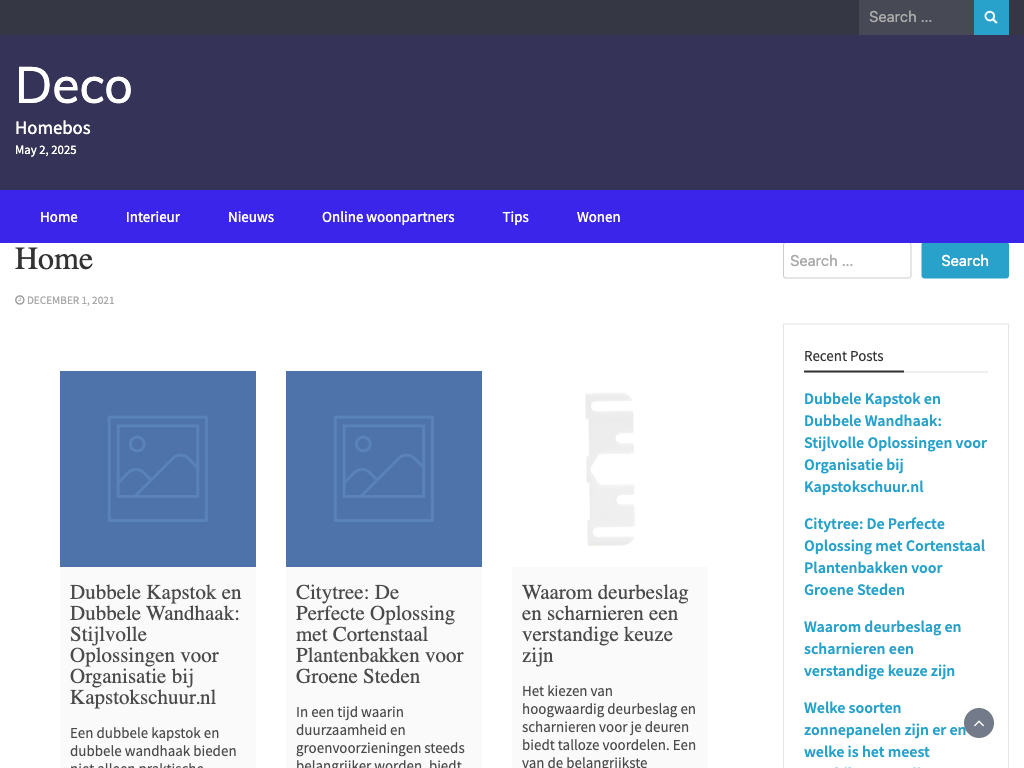This screenshot has width=1024, height=768.
Task: Go to the Interieur menu section
Action: (x=153, y=217)
